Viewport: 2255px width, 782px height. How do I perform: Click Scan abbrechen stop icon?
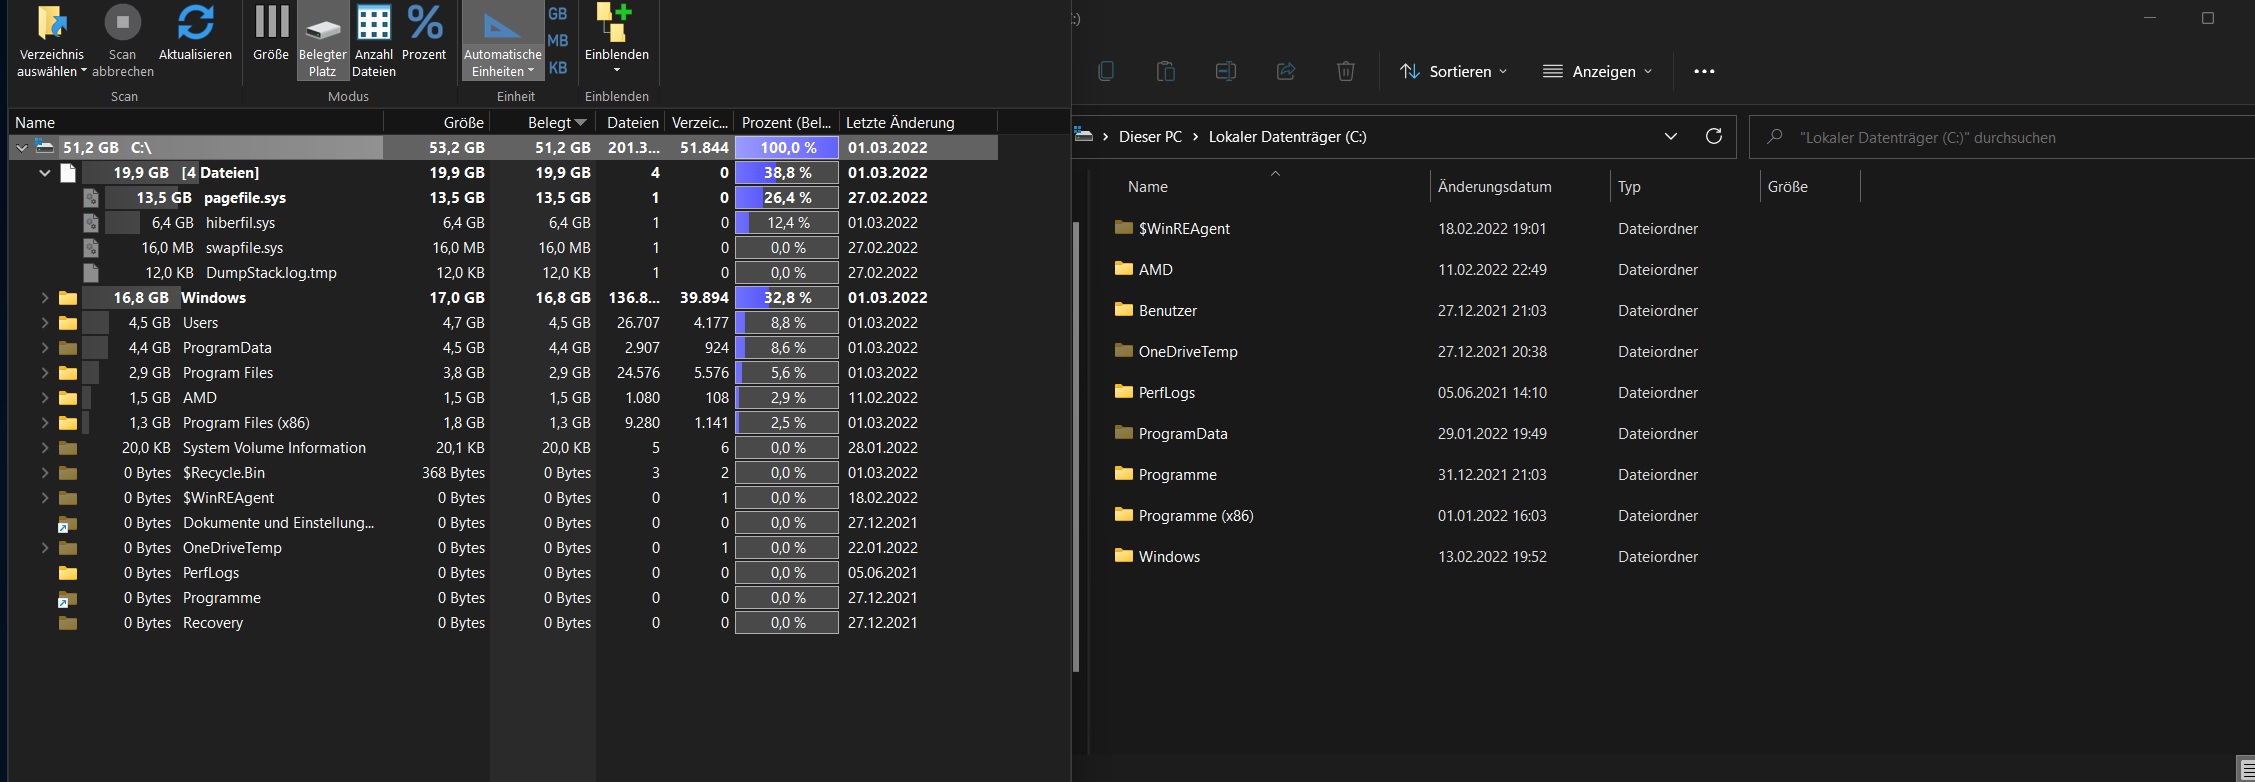[x=123, y=22]
